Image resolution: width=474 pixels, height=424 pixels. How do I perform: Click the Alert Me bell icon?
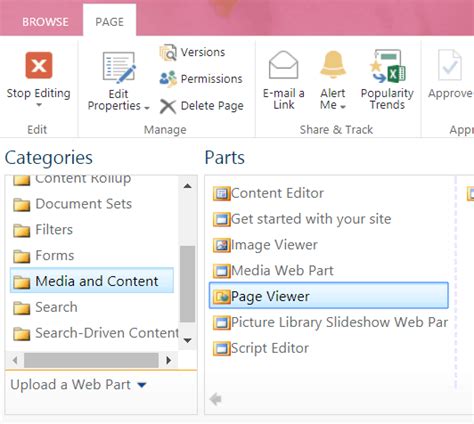pos(333,65)
